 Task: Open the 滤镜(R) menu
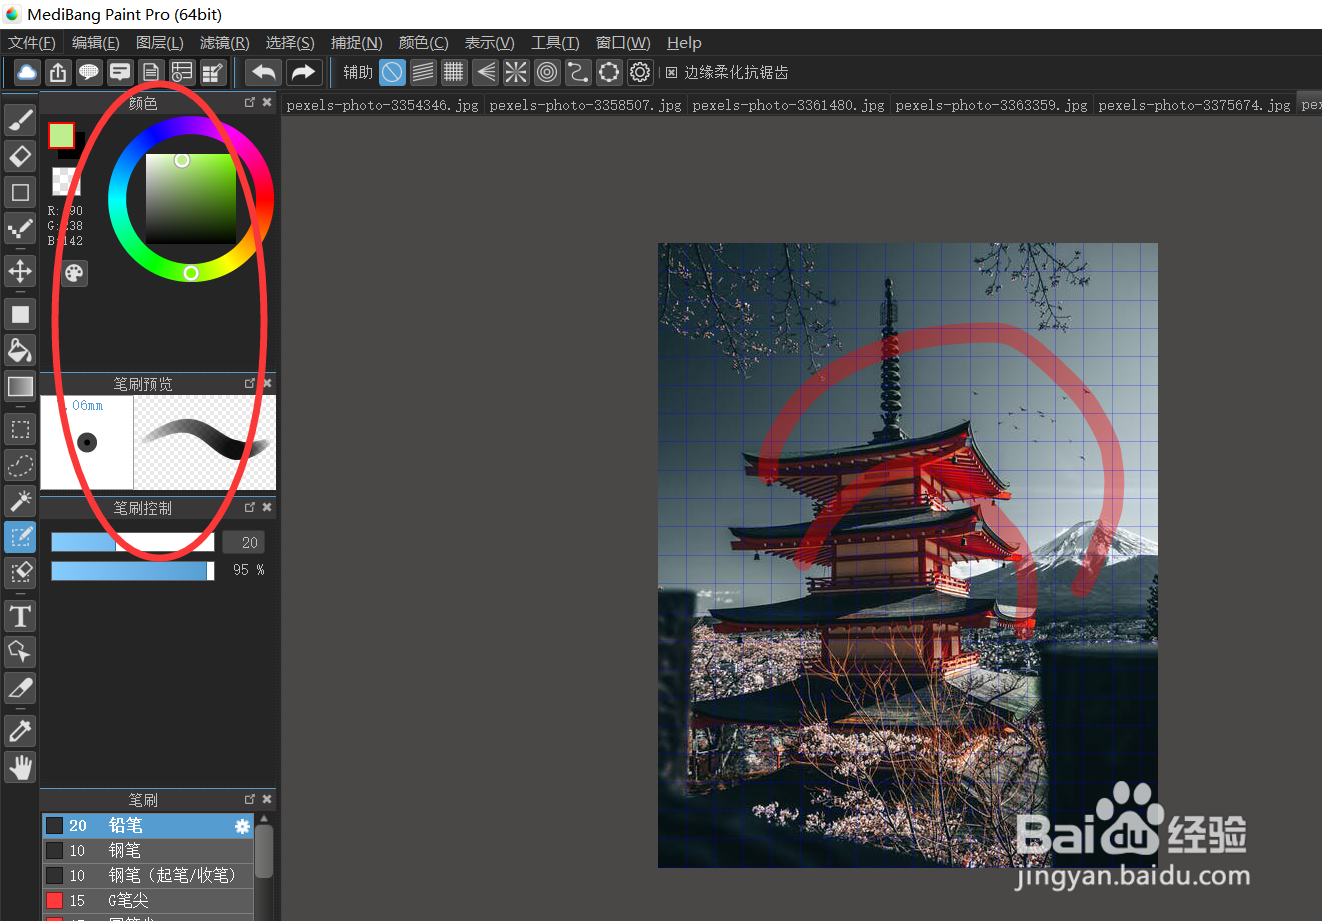click(225, 43)
